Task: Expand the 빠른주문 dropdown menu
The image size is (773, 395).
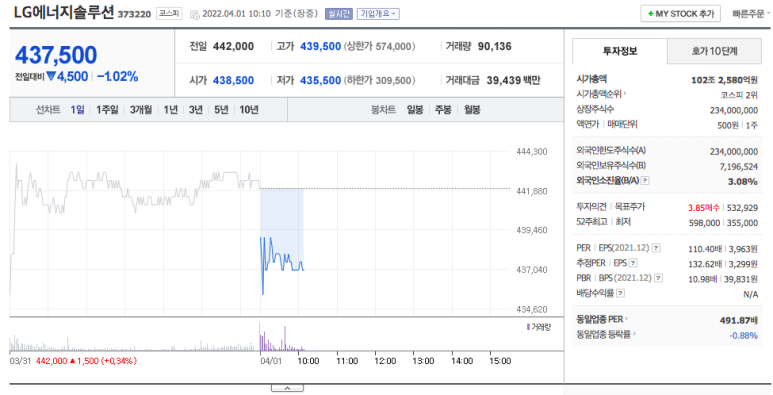Action: point(751,14)
